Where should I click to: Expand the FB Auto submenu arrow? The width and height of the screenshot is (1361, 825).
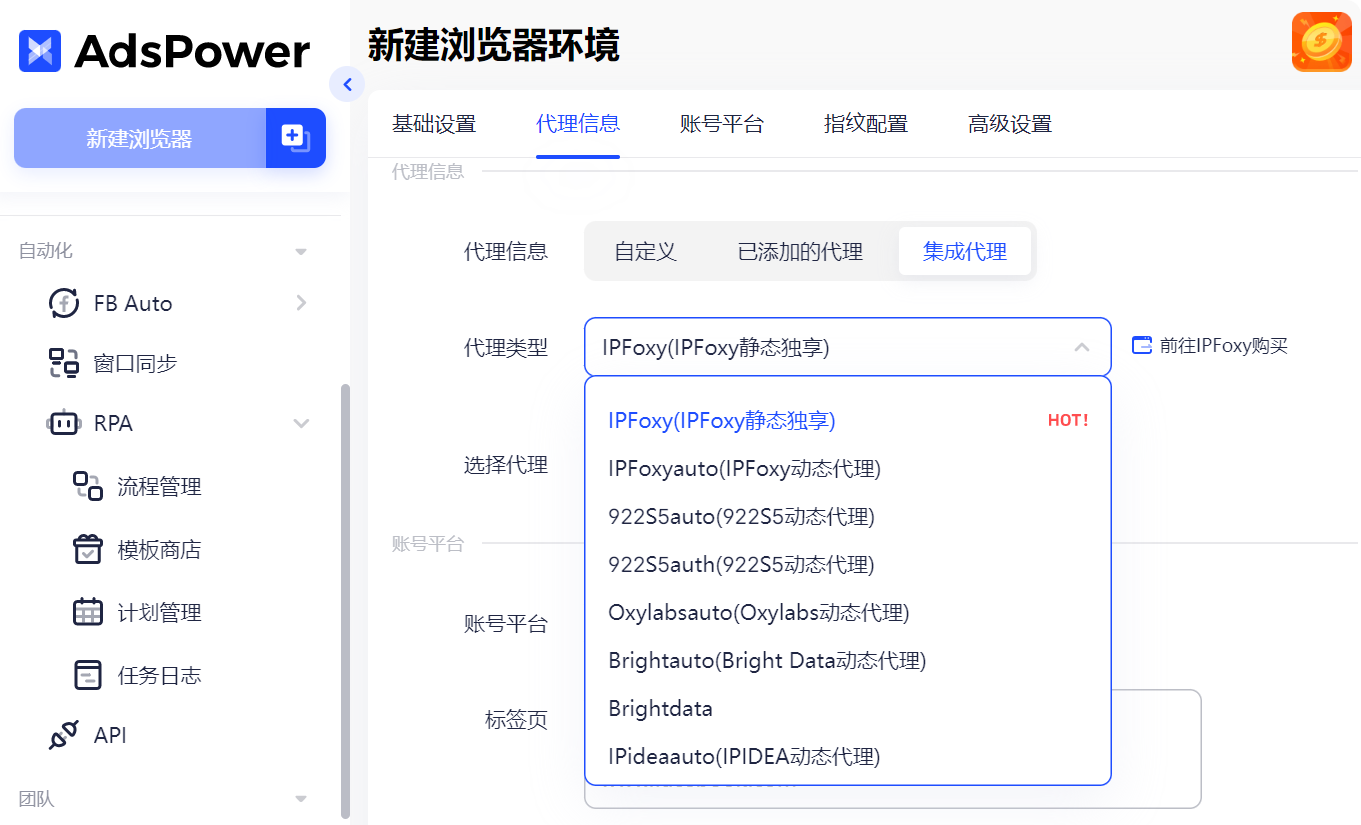coord(301,303)
